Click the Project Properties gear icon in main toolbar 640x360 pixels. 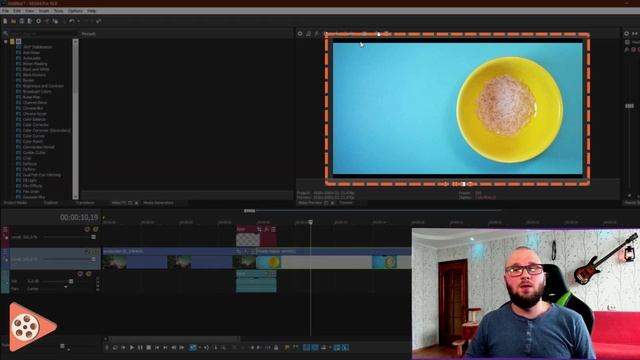pyautogui.click(x=38, y=21)
